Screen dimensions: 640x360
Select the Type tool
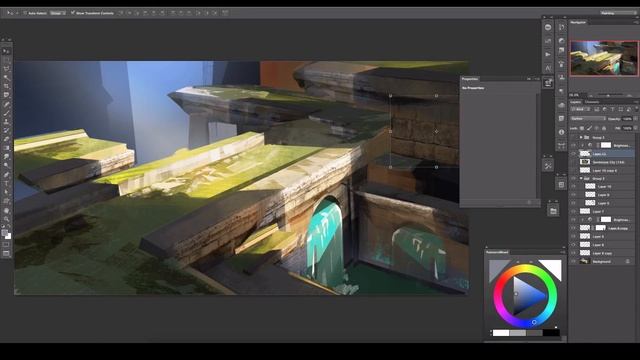tap(6, 184)
